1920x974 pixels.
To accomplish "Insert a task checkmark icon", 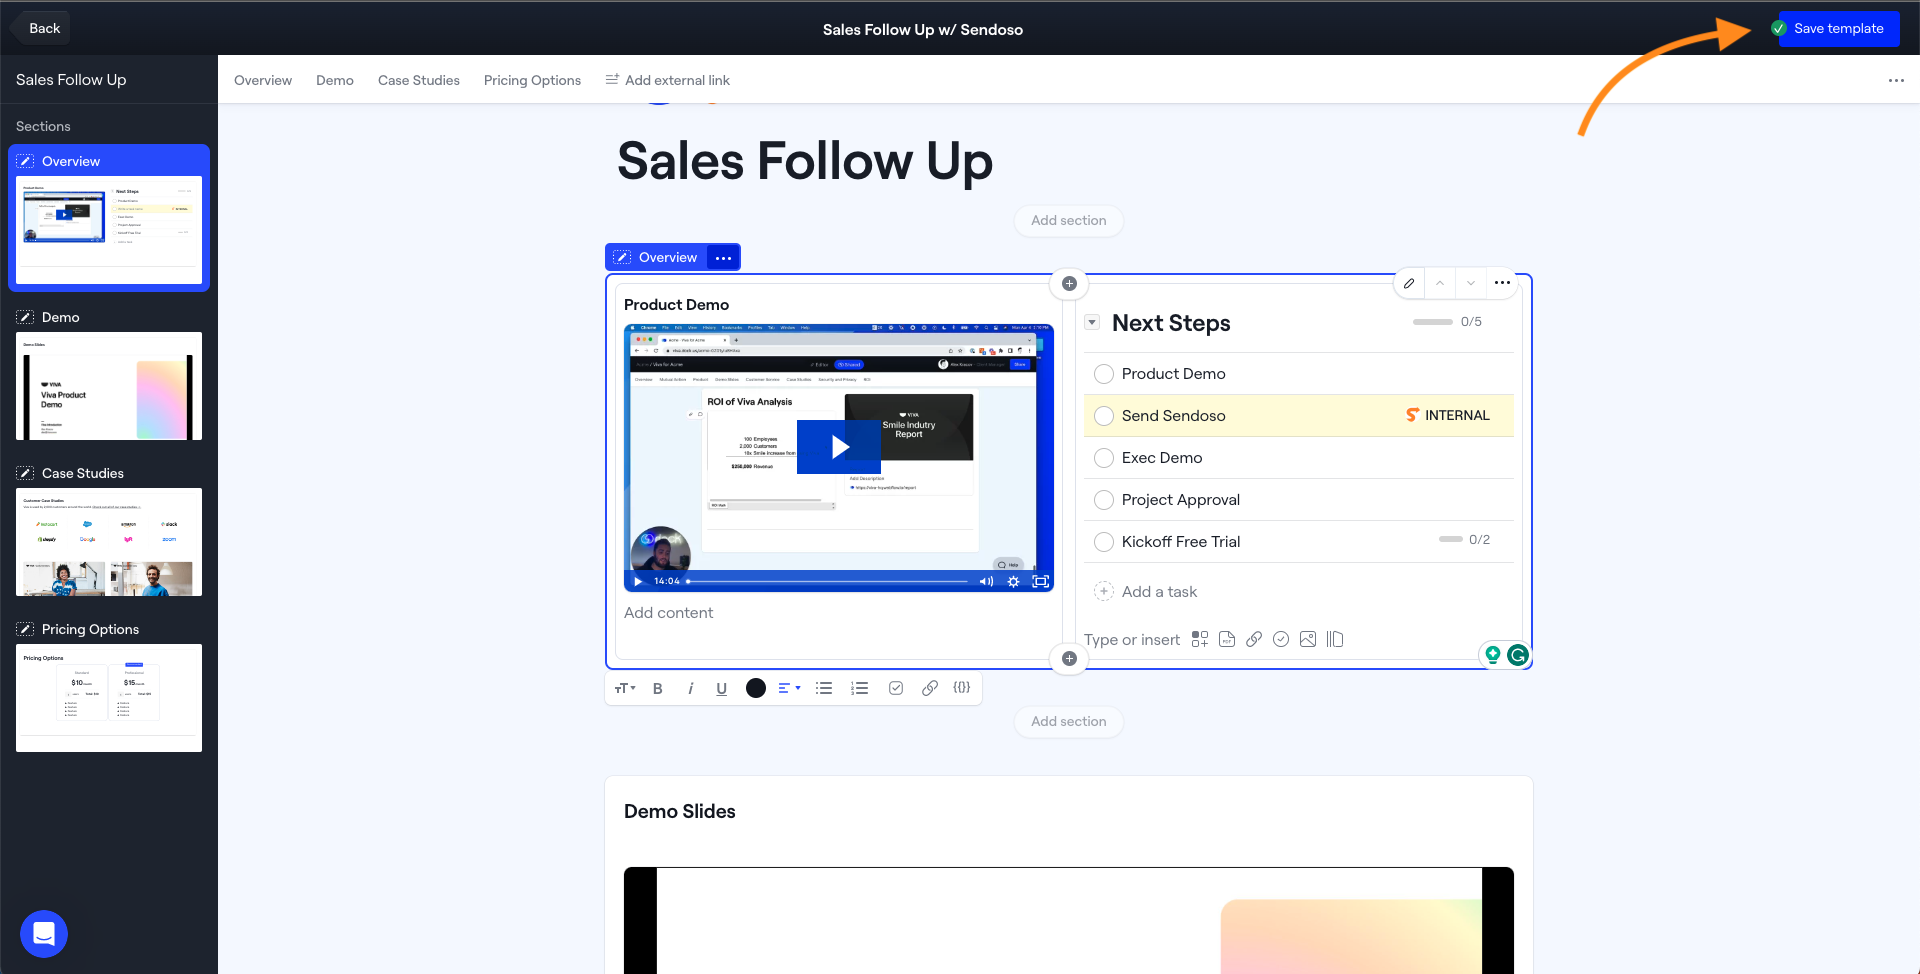I will 1281,639.
